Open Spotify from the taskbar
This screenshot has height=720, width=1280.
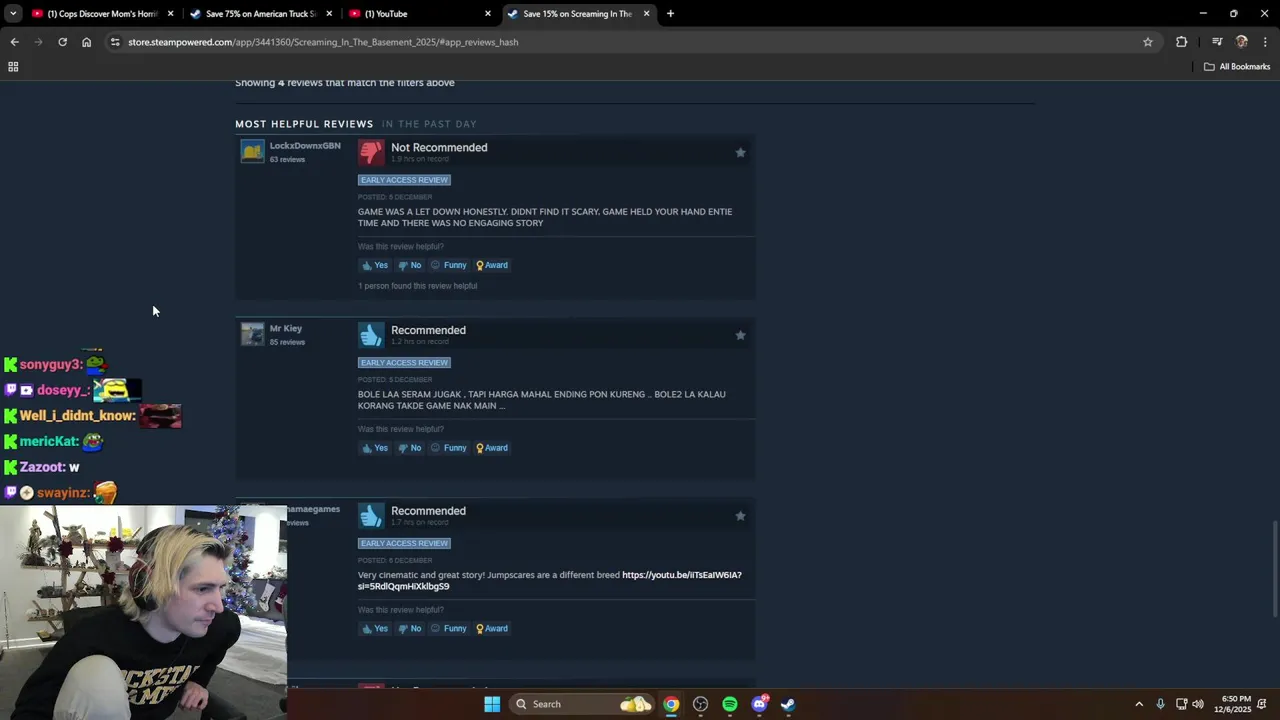pyautogui.click(x=730, y=704)
